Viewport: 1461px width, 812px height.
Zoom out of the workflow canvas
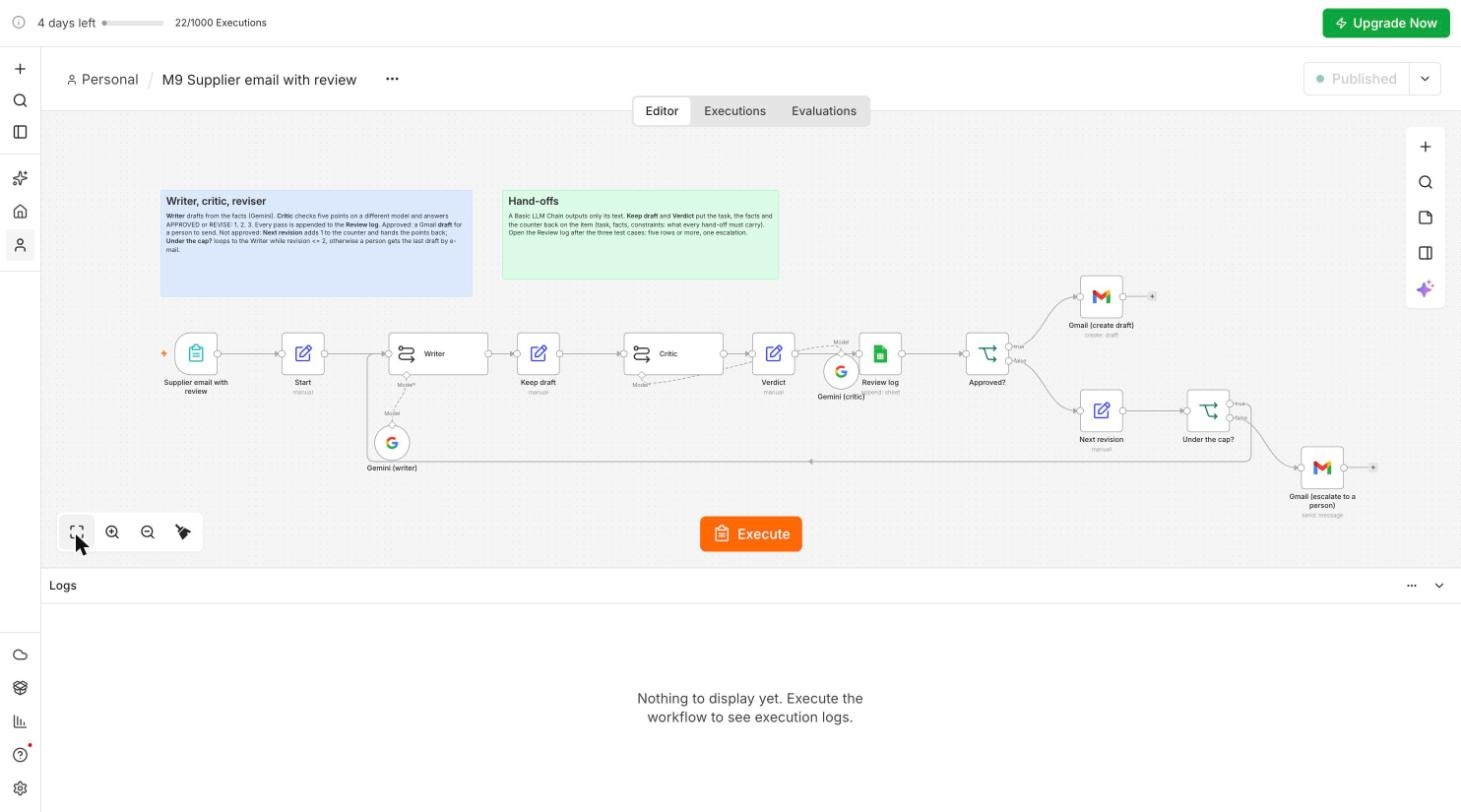tap(148, 532)
